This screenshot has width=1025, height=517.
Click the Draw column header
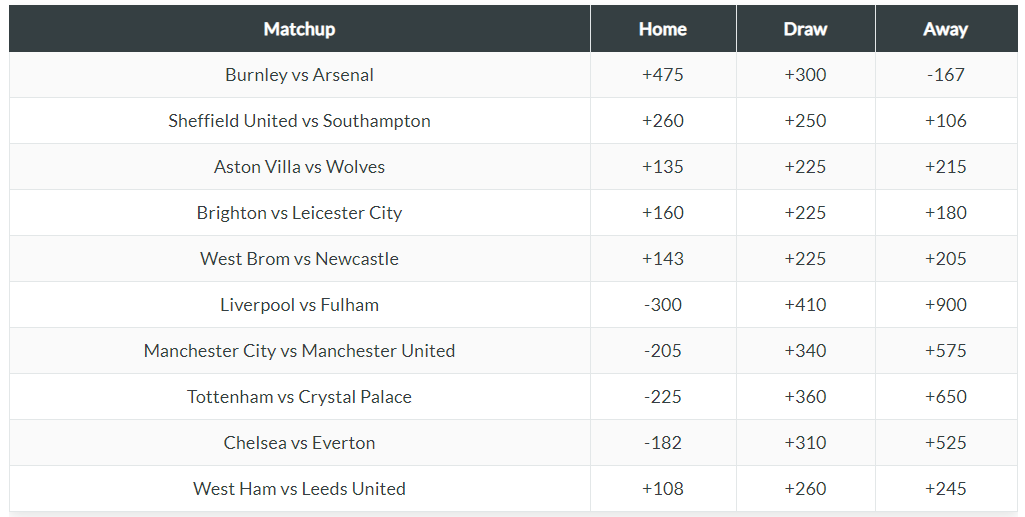805,29
